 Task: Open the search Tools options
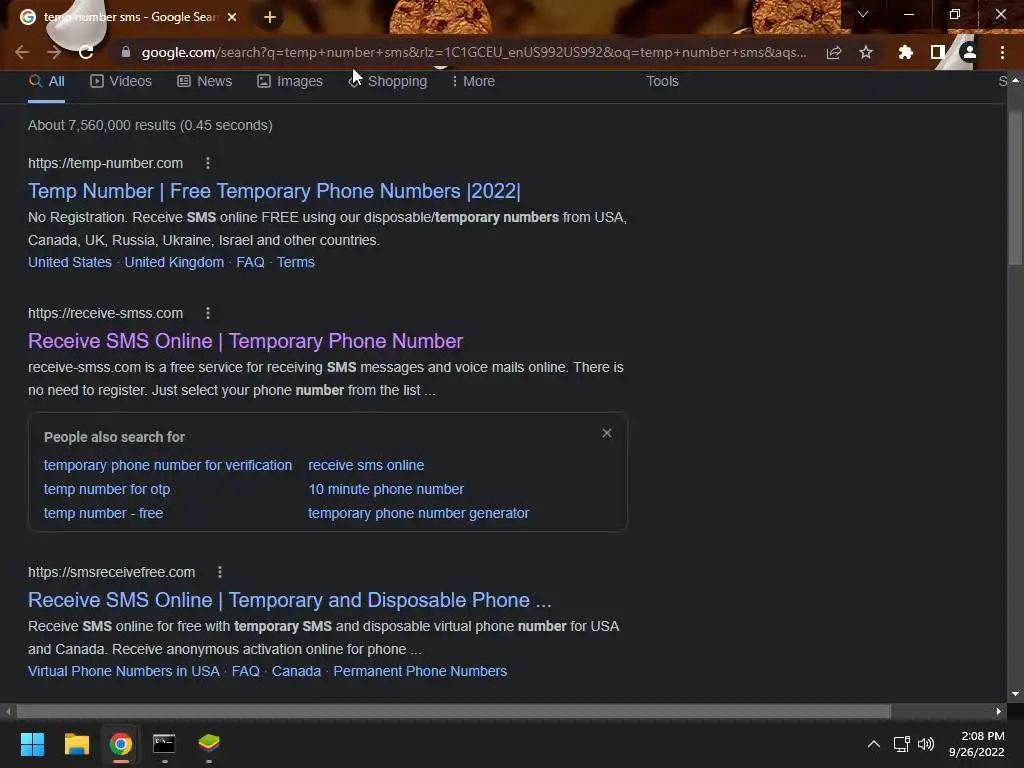point(662,81)
